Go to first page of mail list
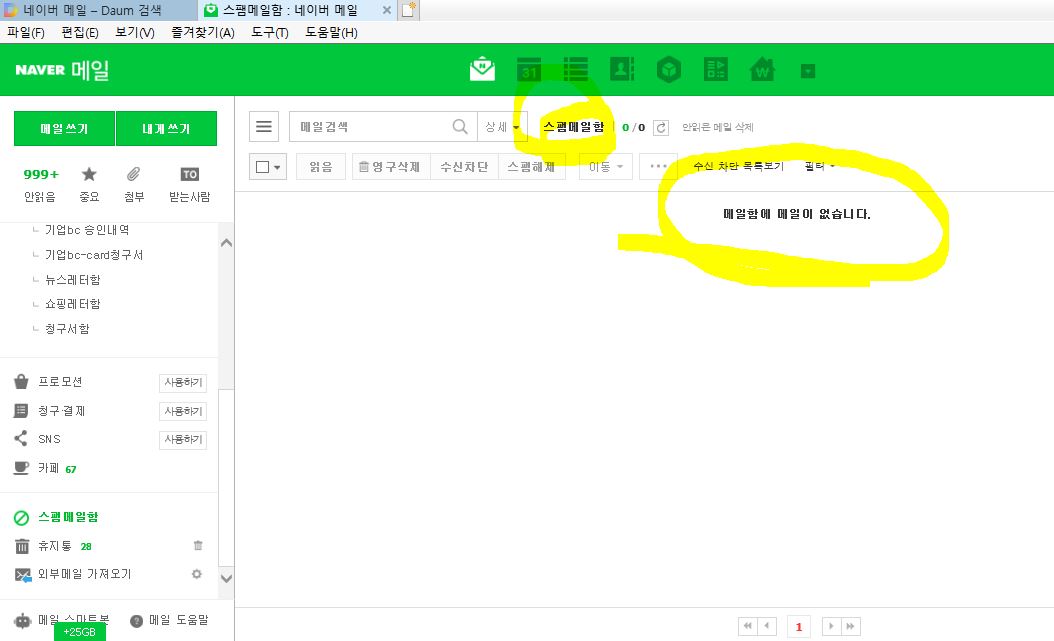Viewport: 1054px width, 641px height. 747,626
